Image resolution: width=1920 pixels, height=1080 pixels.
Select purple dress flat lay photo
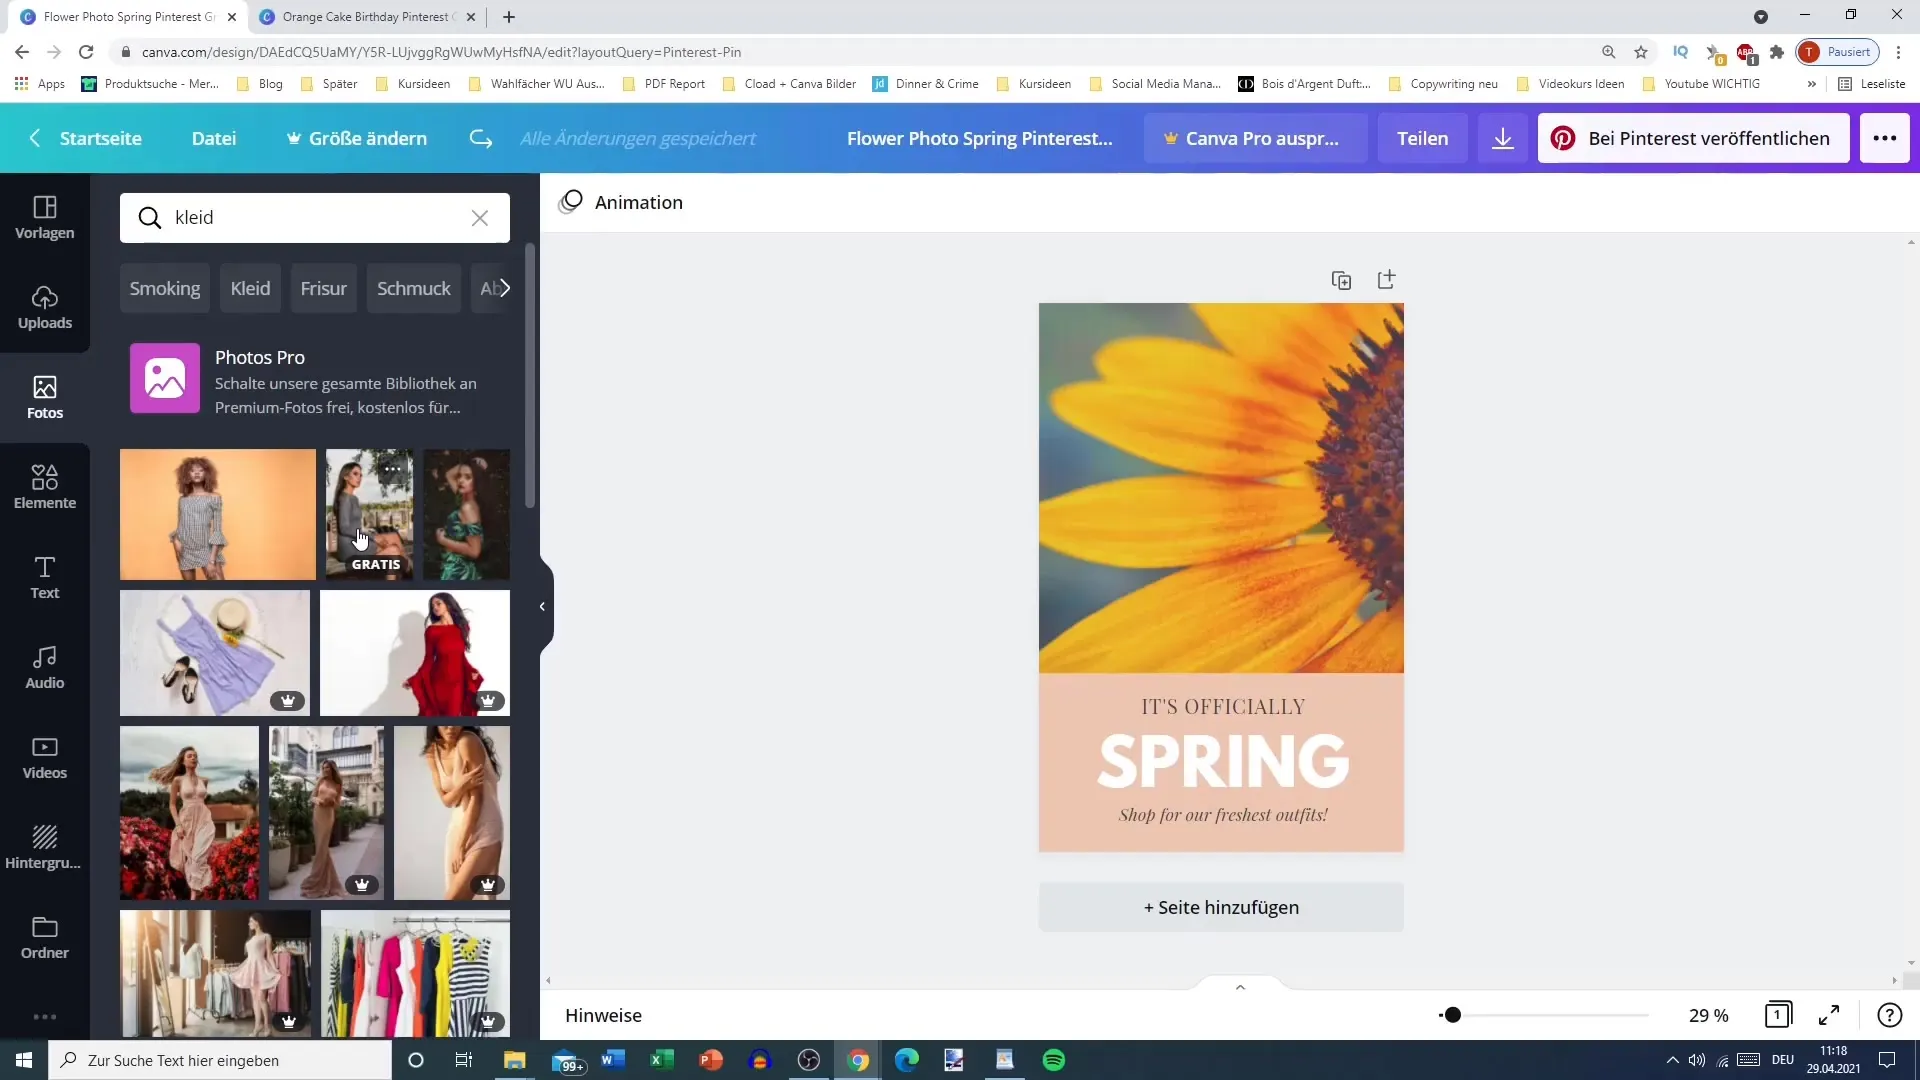pos(215,653)
